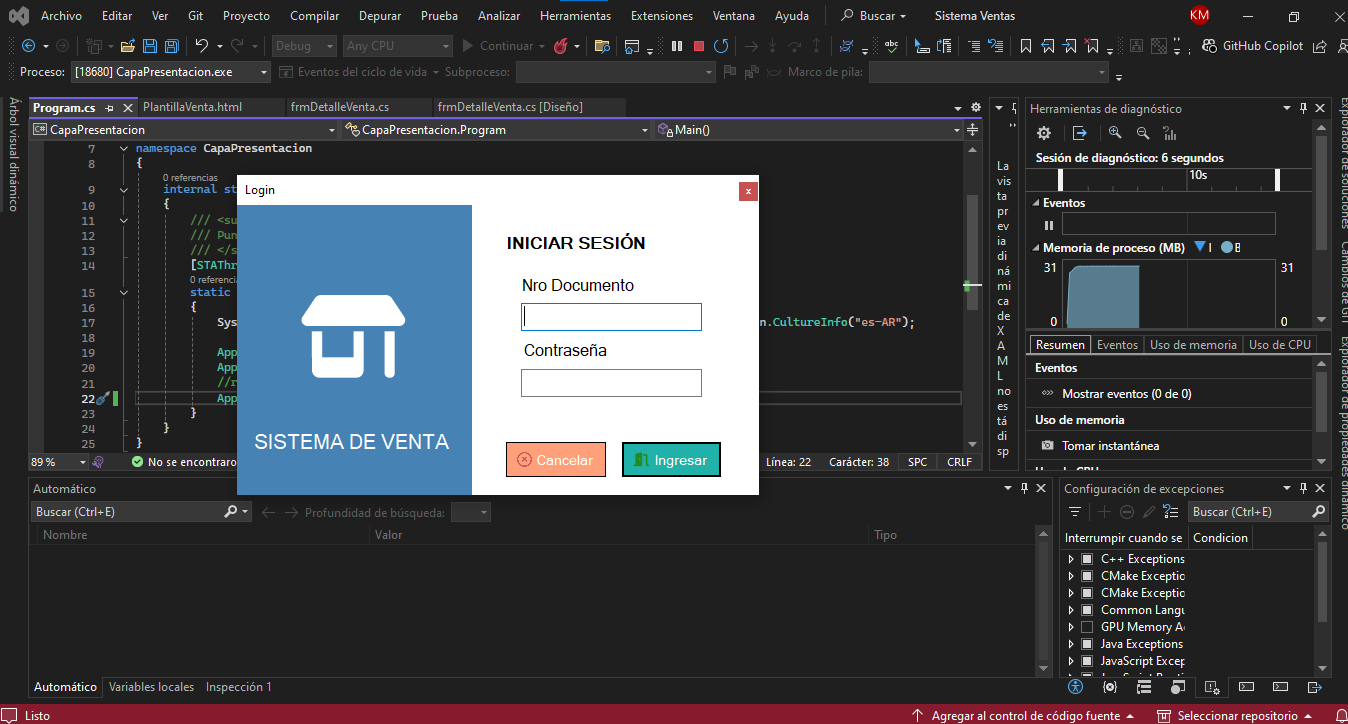Click the diagnostics settings gear icon
Viewport: 1348px width, 724px height.
[x=1044, y=132]
